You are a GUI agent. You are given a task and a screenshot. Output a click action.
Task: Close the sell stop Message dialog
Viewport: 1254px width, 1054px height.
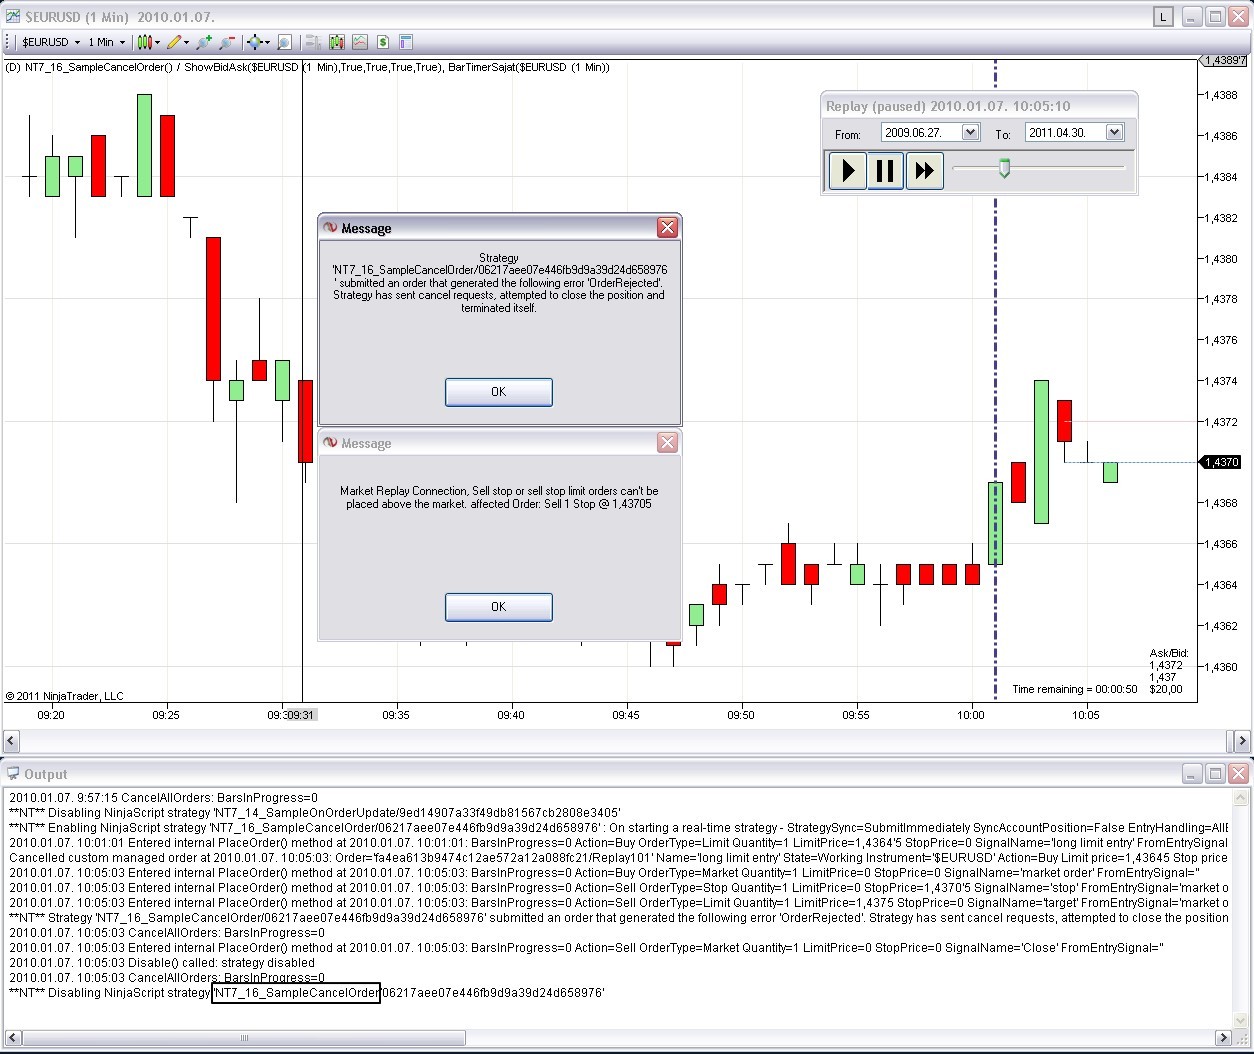point(667,443)
